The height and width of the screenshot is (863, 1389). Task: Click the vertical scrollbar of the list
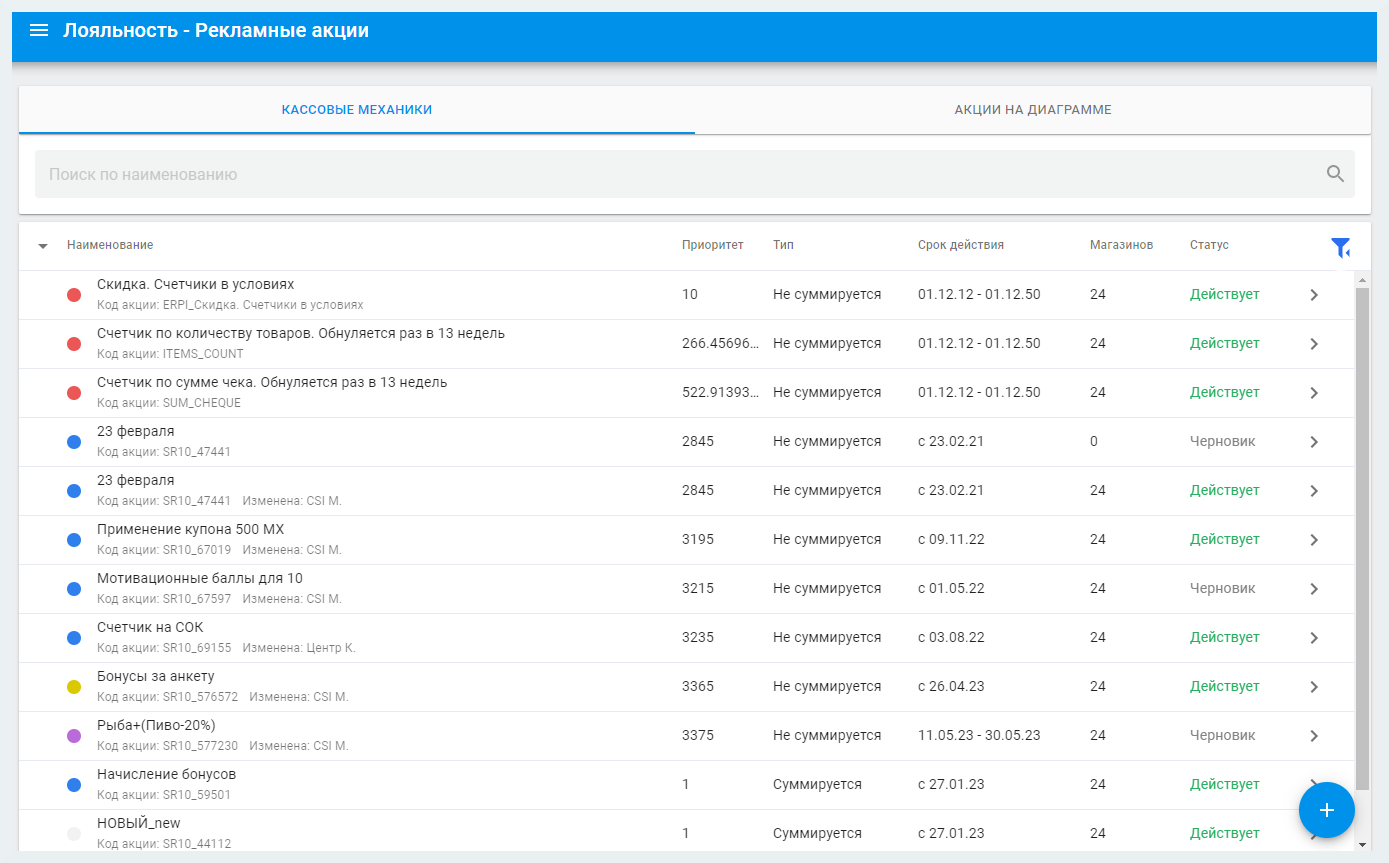tap(1362, 540)
